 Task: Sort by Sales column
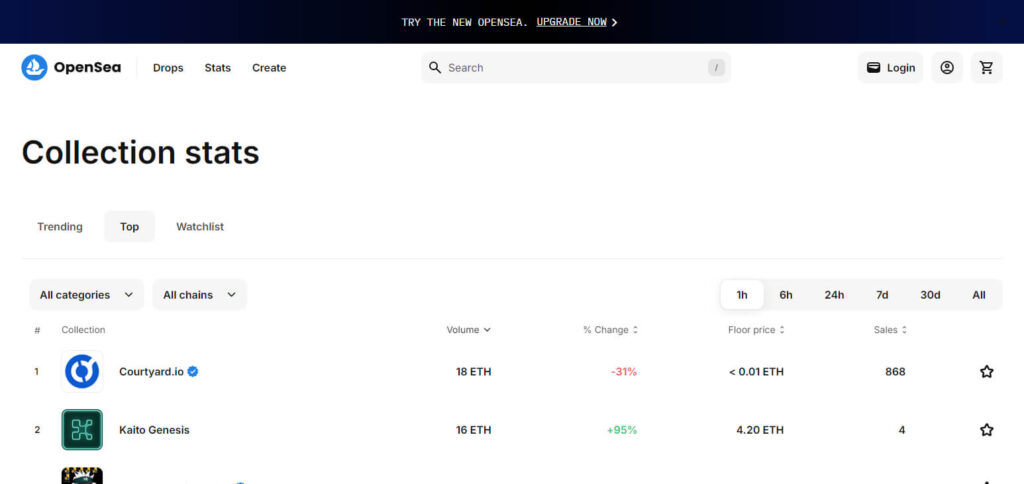pos(890,330)
